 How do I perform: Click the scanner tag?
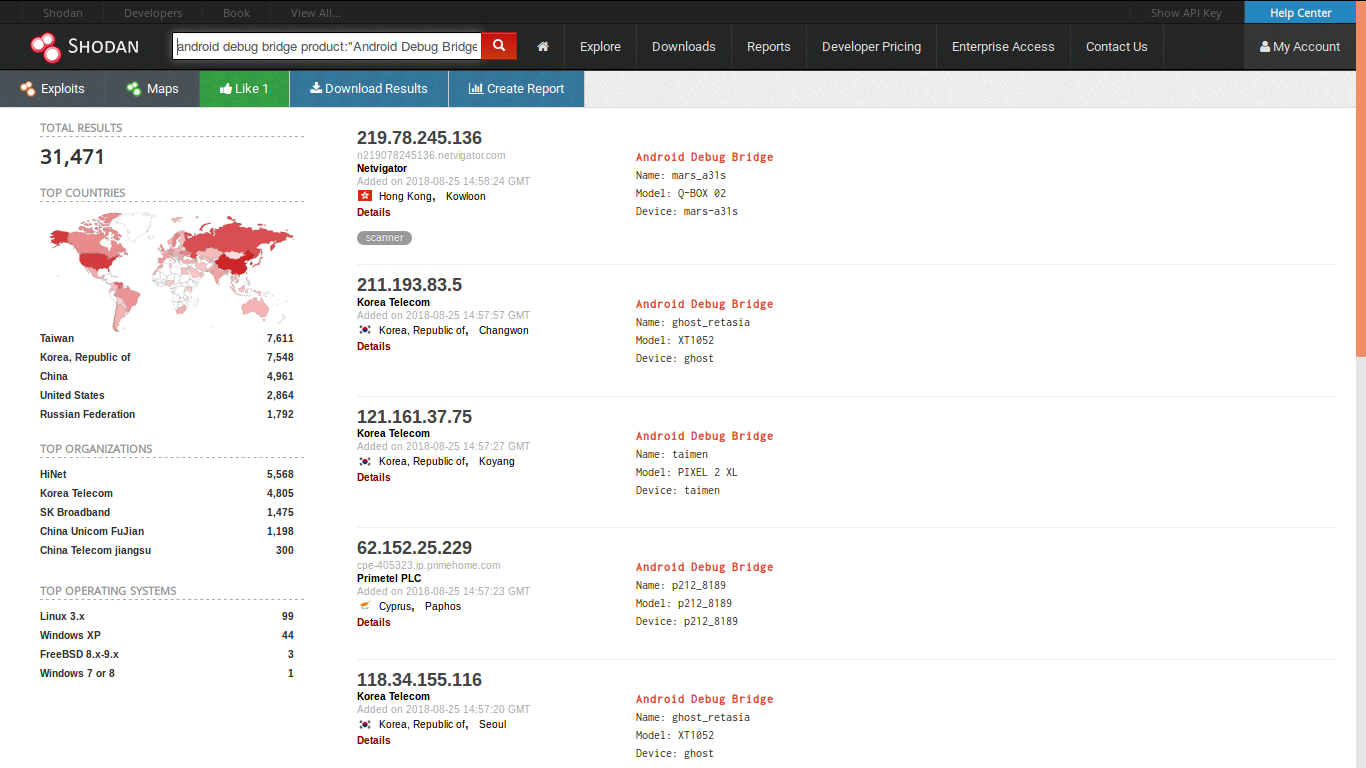point(384,238)
